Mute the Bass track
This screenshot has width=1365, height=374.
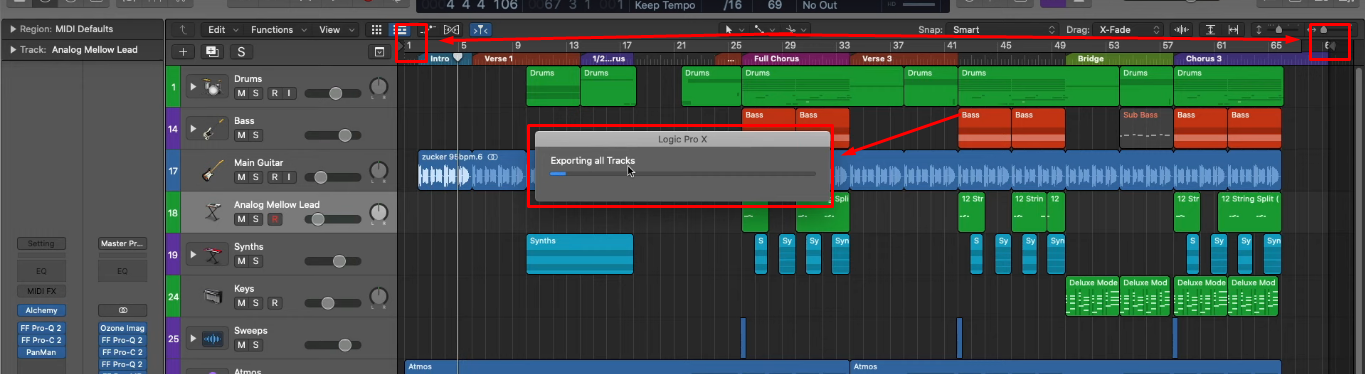point(241,135)
